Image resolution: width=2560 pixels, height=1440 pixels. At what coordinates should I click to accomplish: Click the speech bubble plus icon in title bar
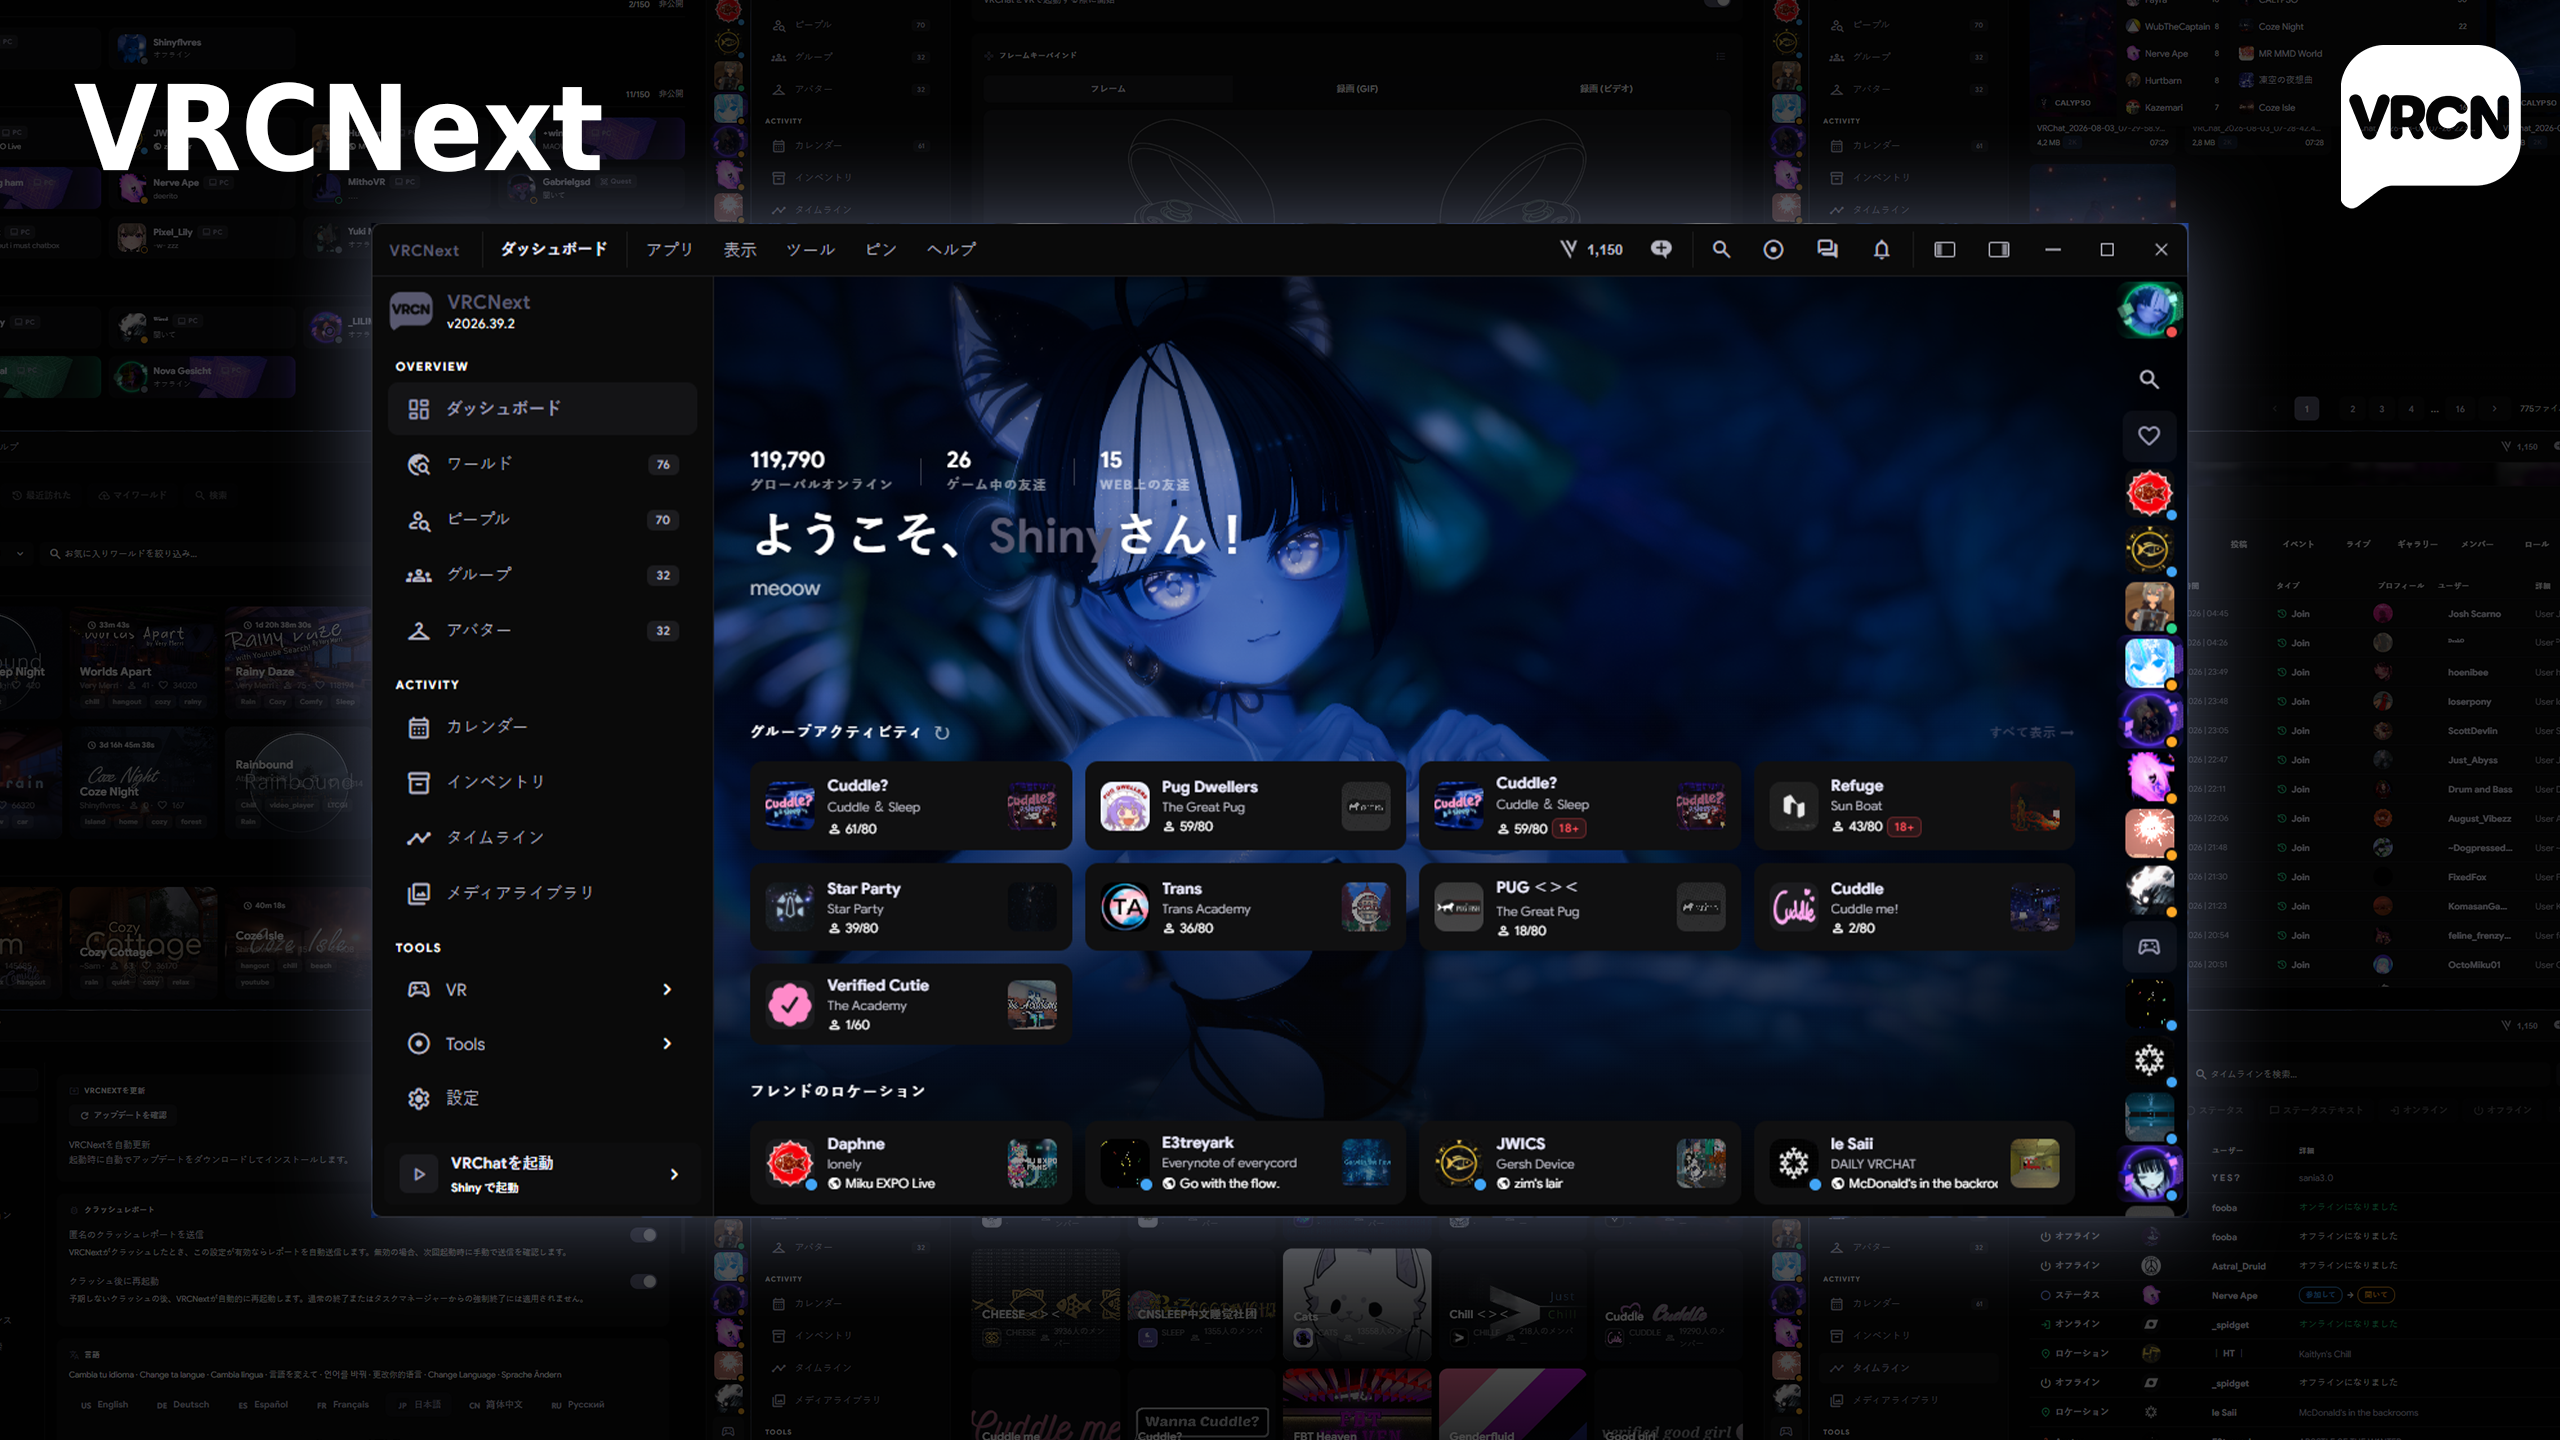(x=1661, y=249)
